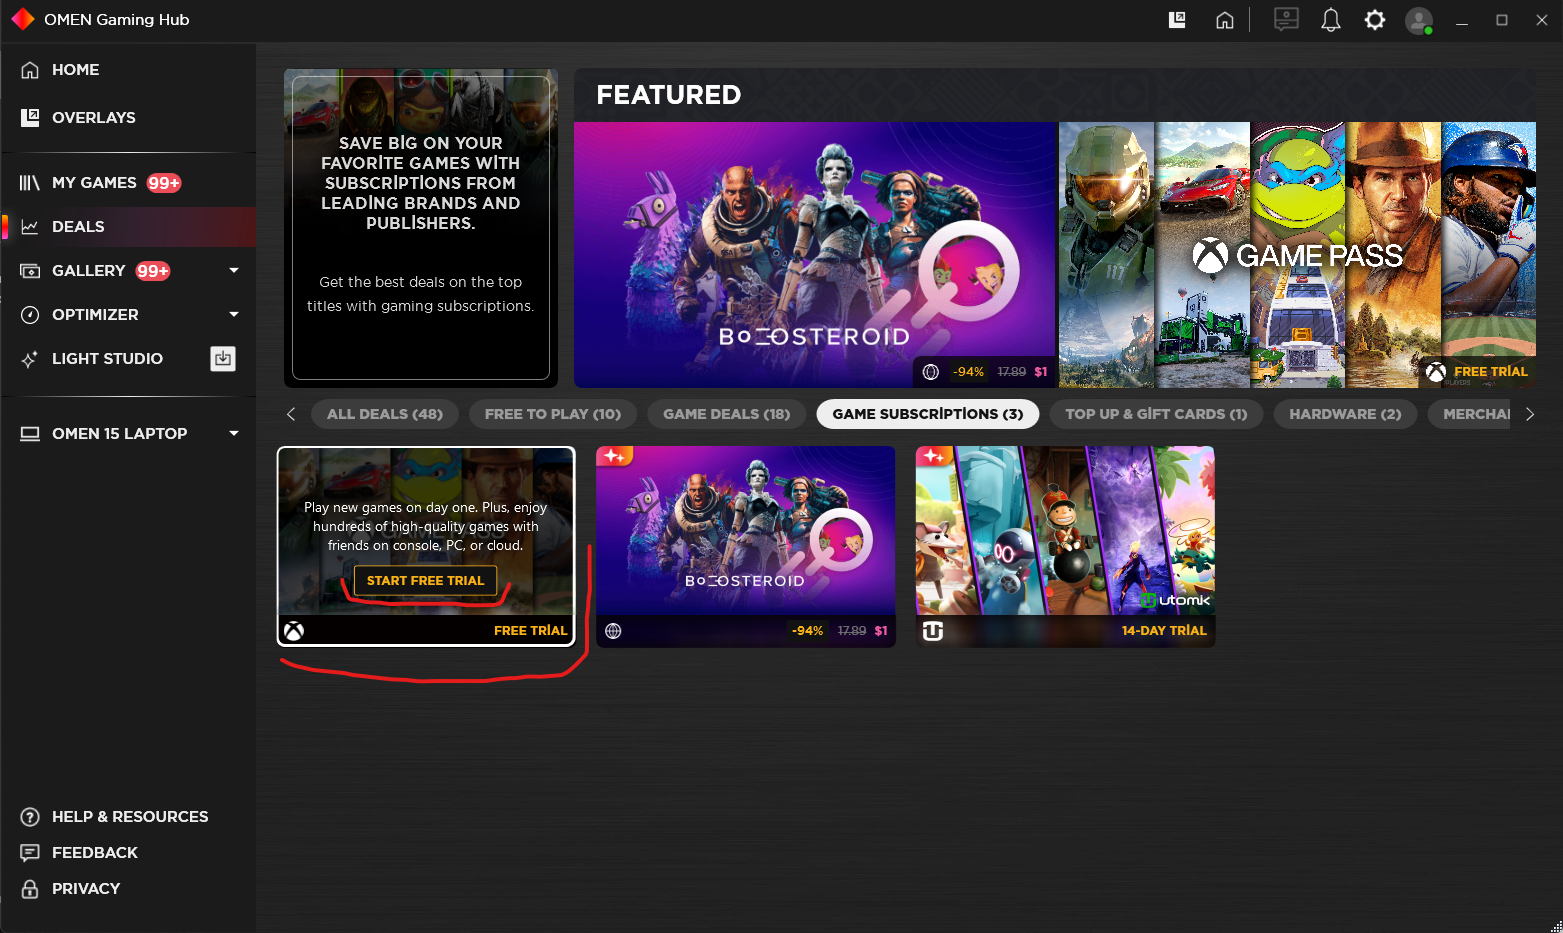Select the GAME SUBSCRIPTIONS (3) tab
The width and height of the screenshot is (1563, 933).
928,414
